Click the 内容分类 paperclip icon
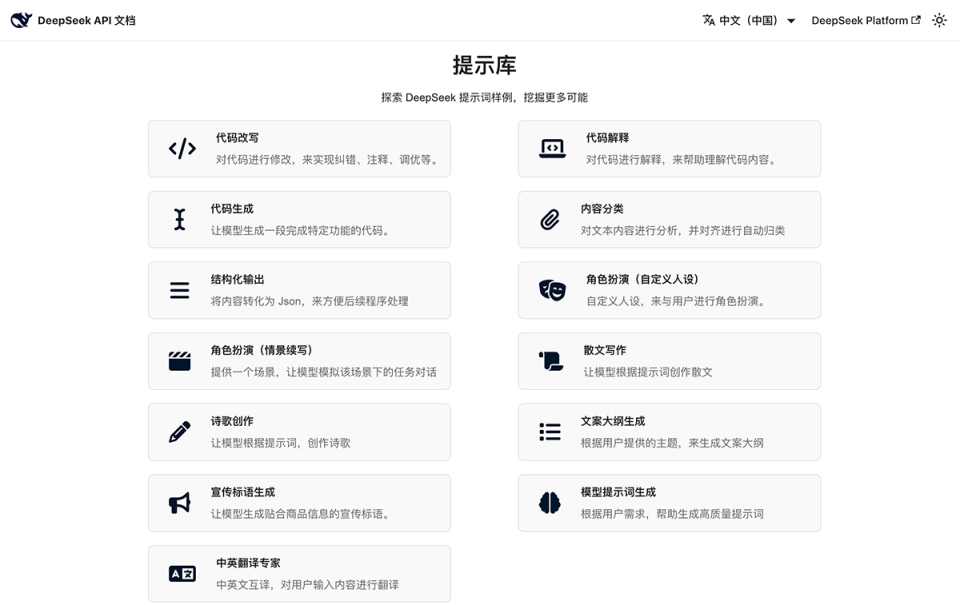 [x=549, y=219]
